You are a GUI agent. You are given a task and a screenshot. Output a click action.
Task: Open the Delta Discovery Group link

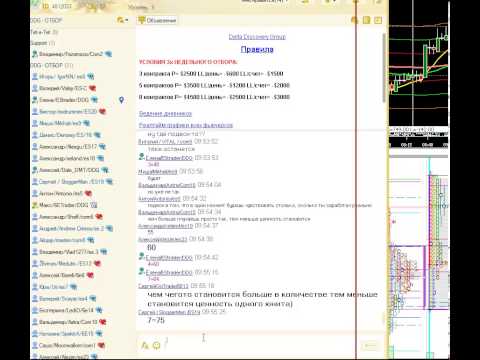tap(257, 37)
